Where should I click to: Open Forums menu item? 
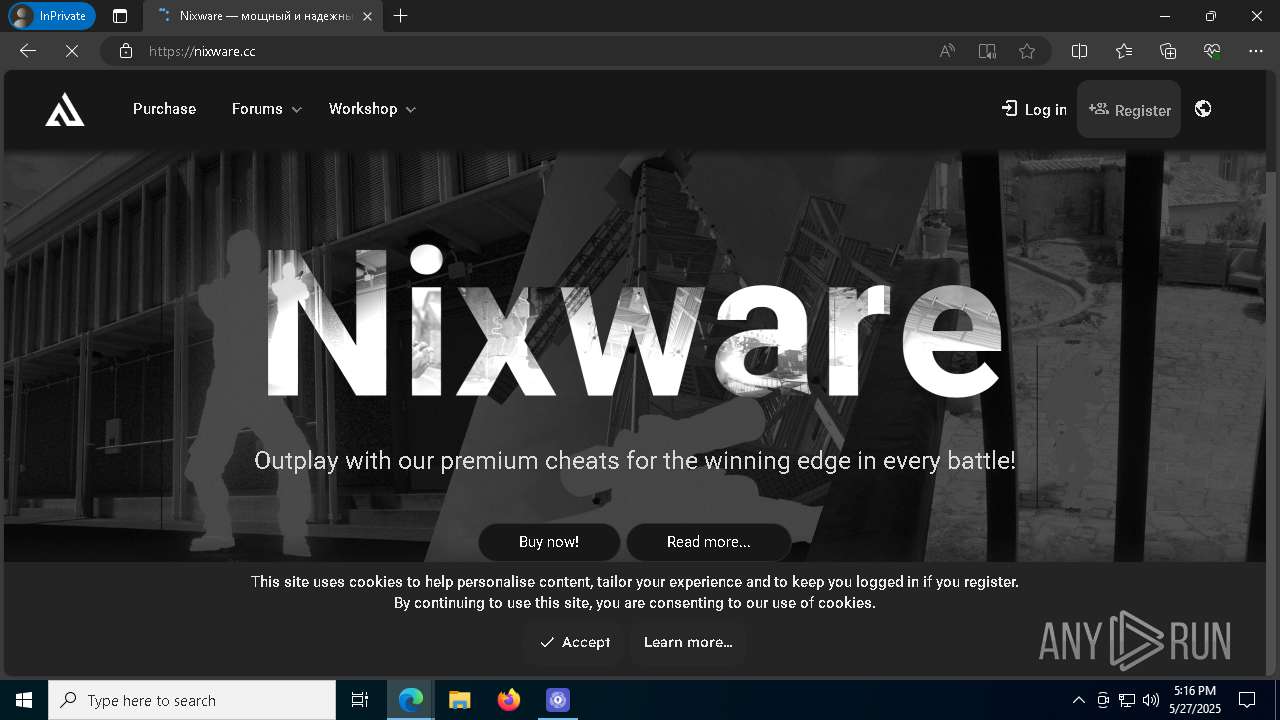[257, 109]
